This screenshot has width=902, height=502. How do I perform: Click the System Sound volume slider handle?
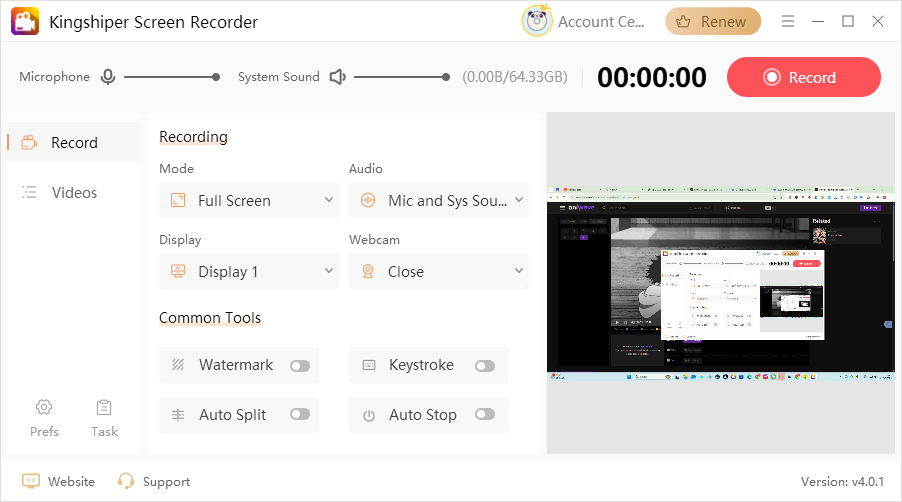point(446,77)
